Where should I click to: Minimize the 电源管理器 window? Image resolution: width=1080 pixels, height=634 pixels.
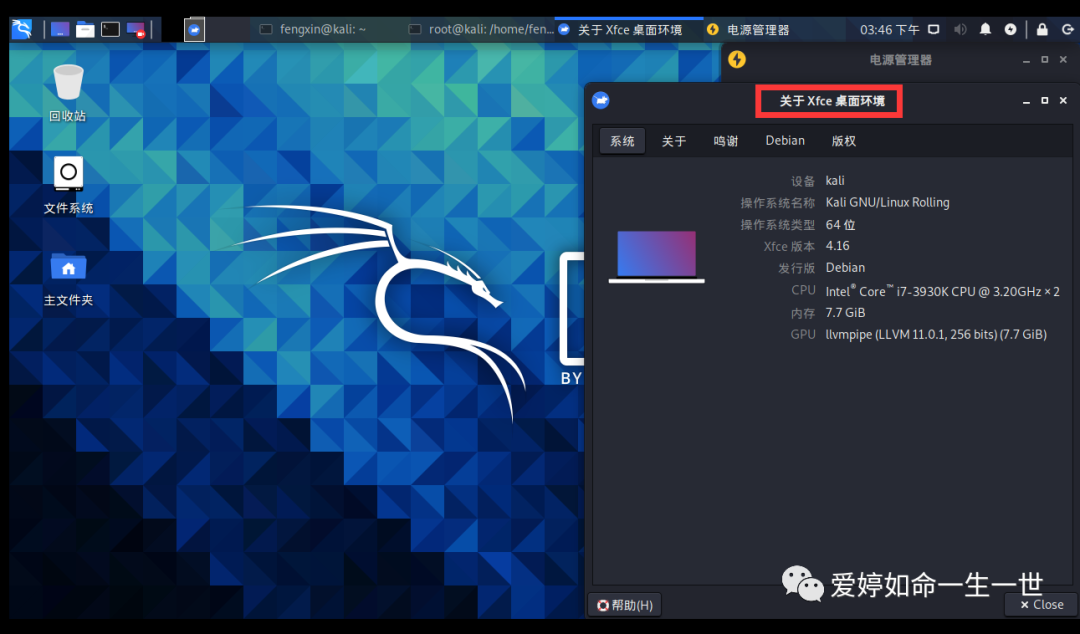1026,60
